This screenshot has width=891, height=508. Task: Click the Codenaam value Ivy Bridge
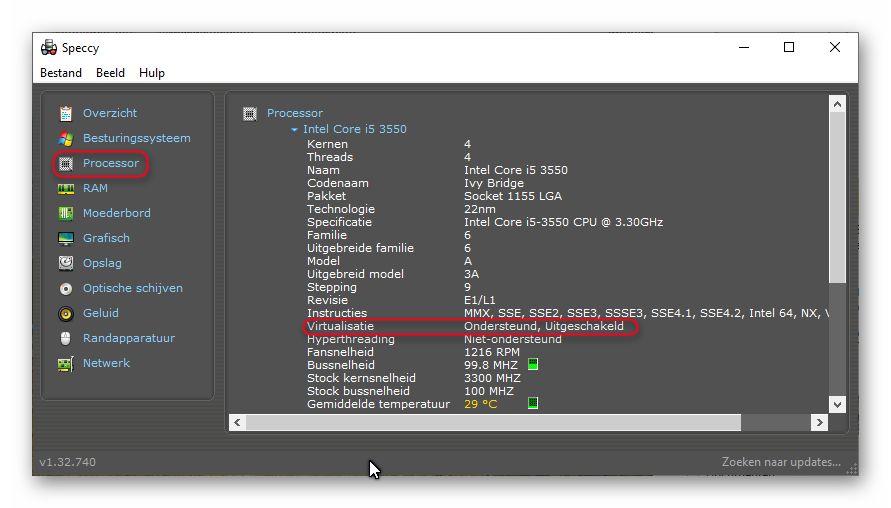(x=494, y=183)
